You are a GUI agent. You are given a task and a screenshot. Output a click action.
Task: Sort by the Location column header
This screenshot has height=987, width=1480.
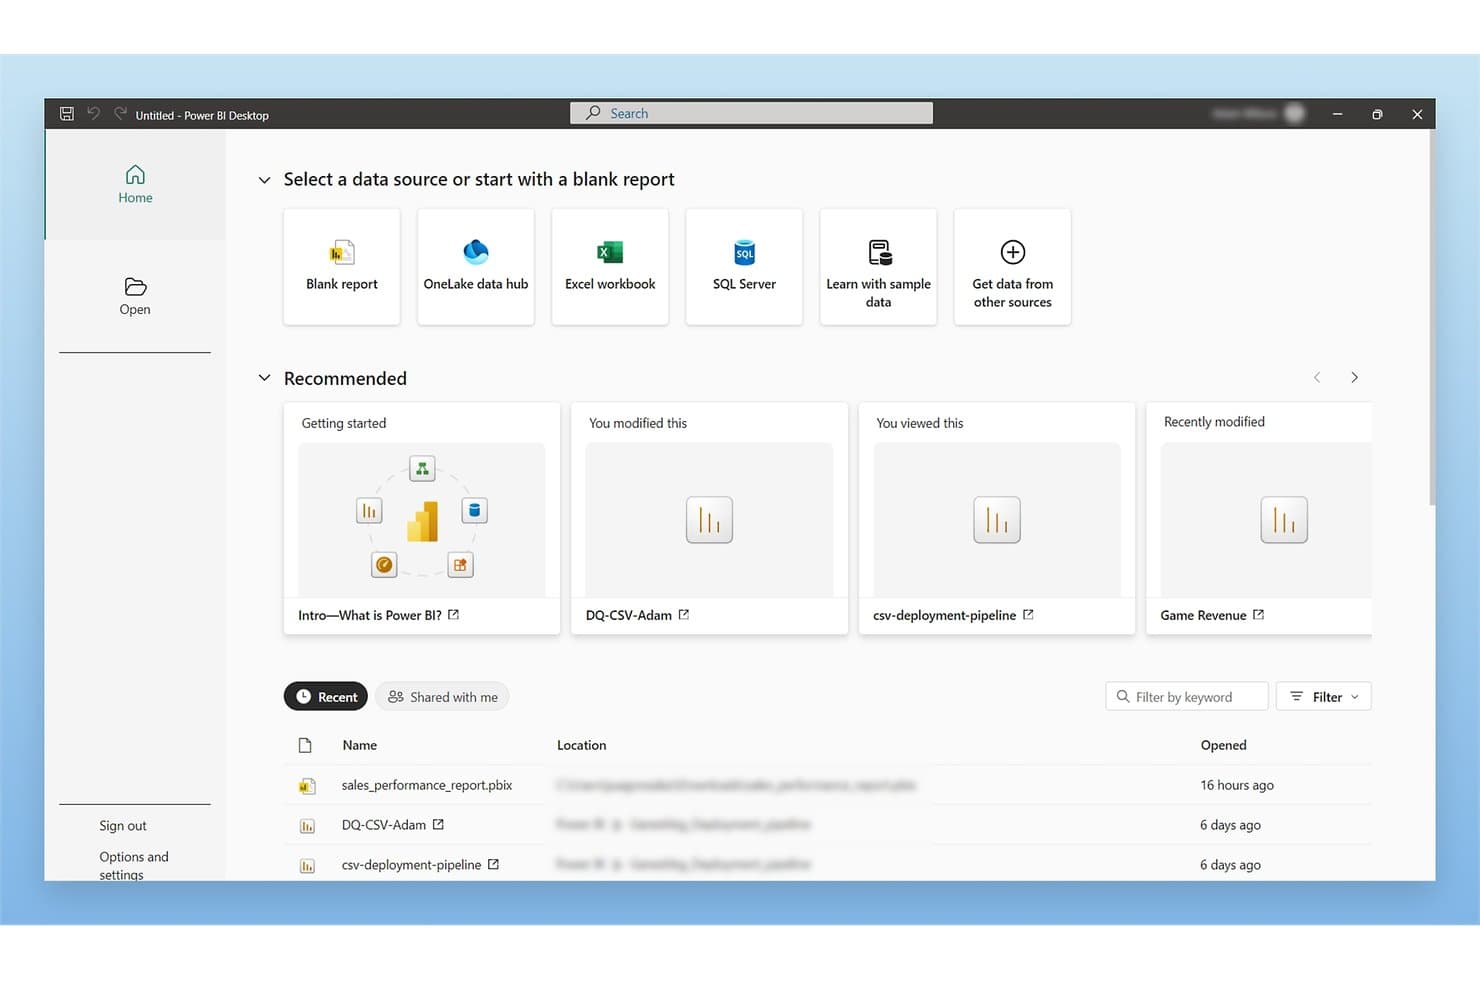pyautogui.click(x=581, y=745)
